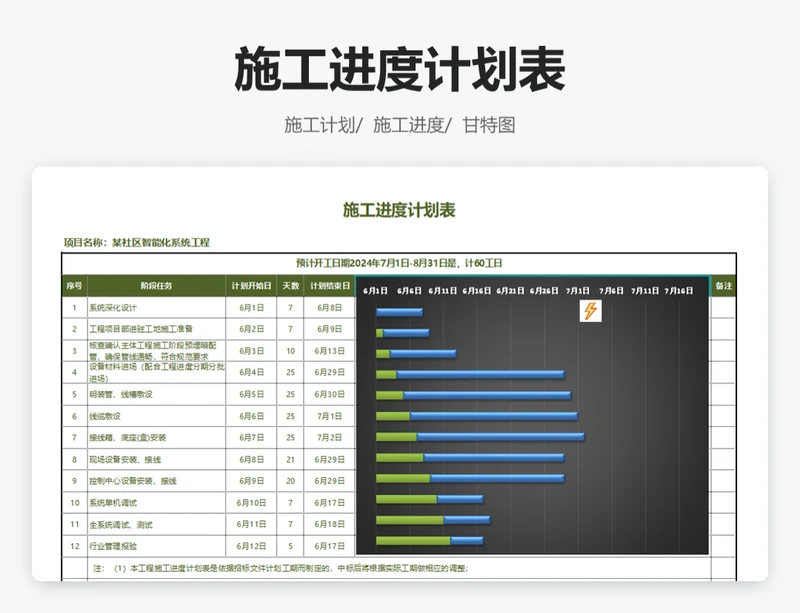800x613 pixels.
Task: Click the blue Gantt bar for task 7
Action: [501, 437]
